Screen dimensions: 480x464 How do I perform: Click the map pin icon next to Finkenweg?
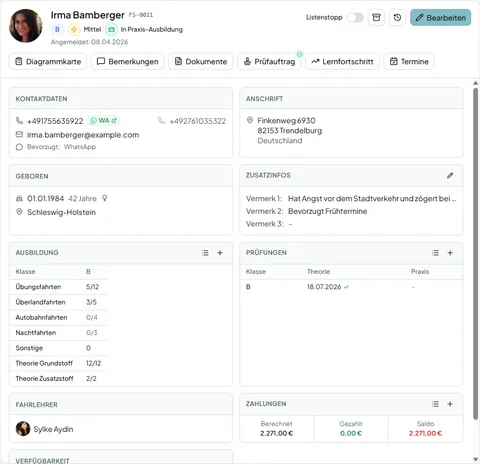click(x=250, y=120)
